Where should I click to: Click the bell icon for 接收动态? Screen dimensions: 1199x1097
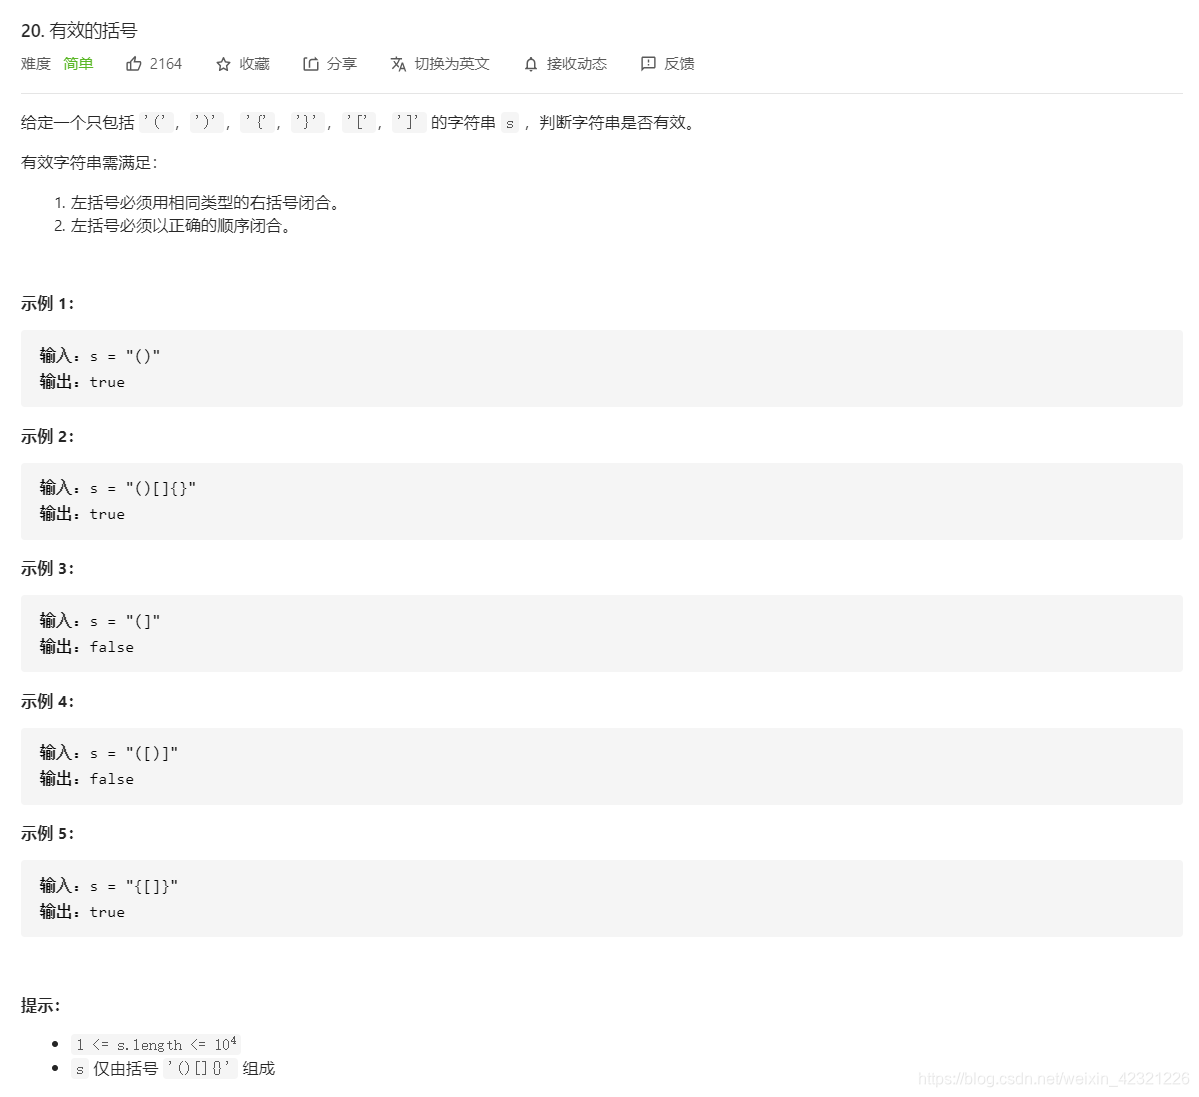click(530, 63)
